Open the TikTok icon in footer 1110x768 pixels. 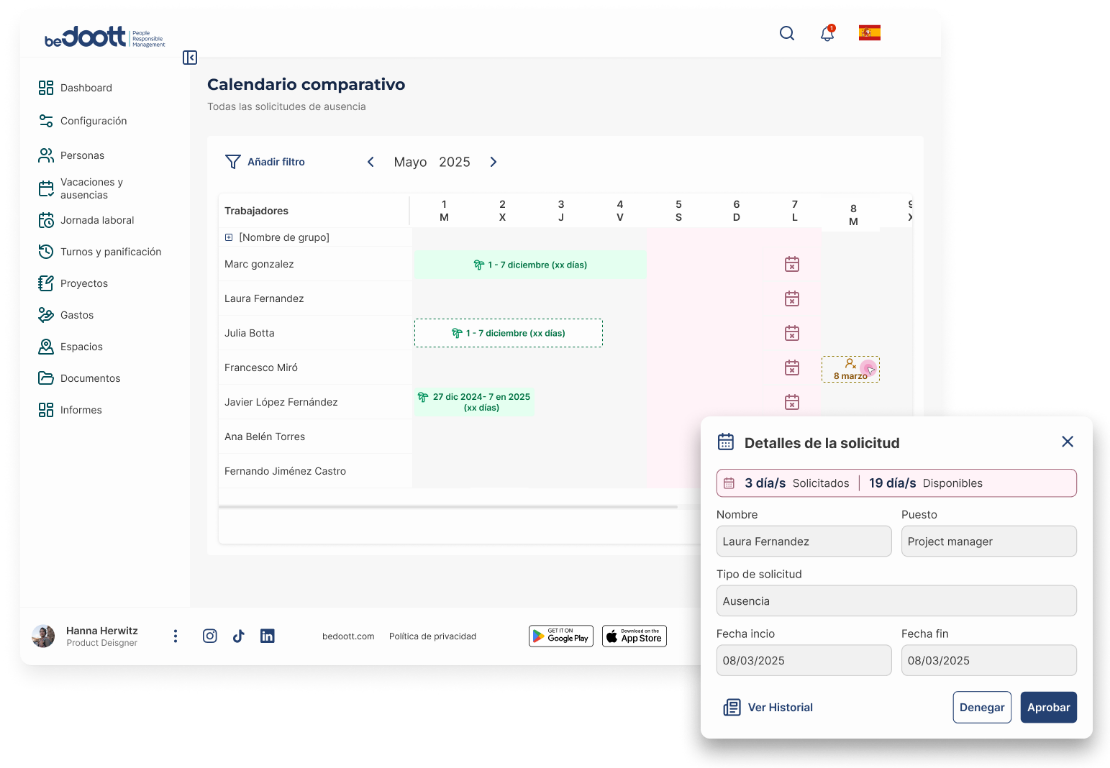(238, 636)
